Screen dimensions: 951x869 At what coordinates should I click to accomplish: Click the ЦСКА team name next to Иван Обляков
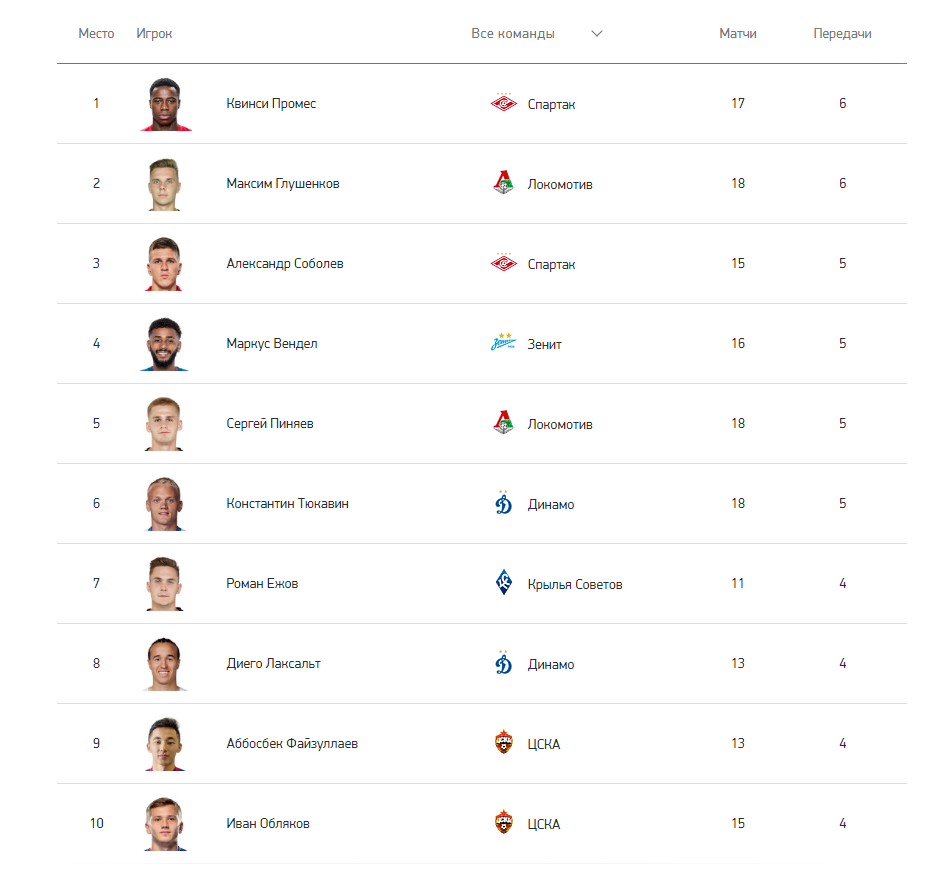pos(543,824)
